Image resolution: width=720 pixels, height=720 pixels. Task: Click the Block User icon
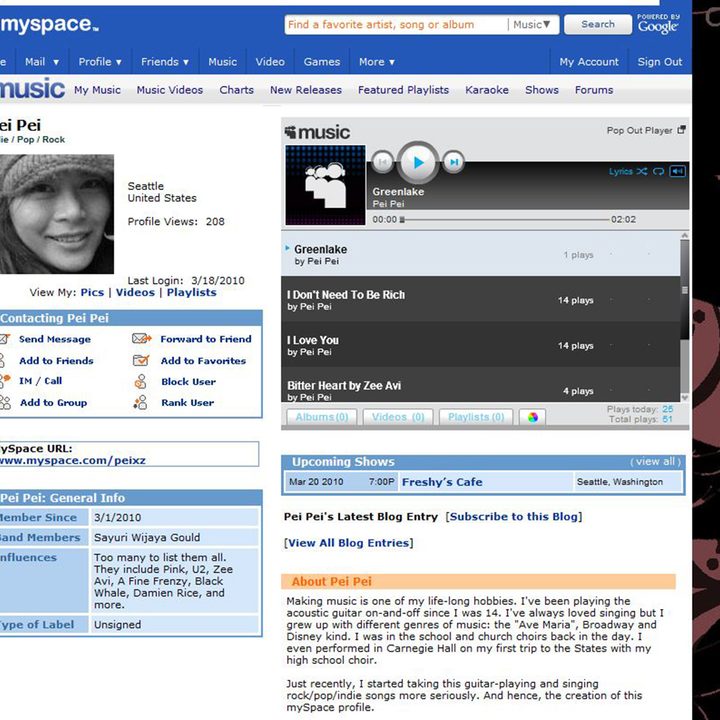coord(141,381)
